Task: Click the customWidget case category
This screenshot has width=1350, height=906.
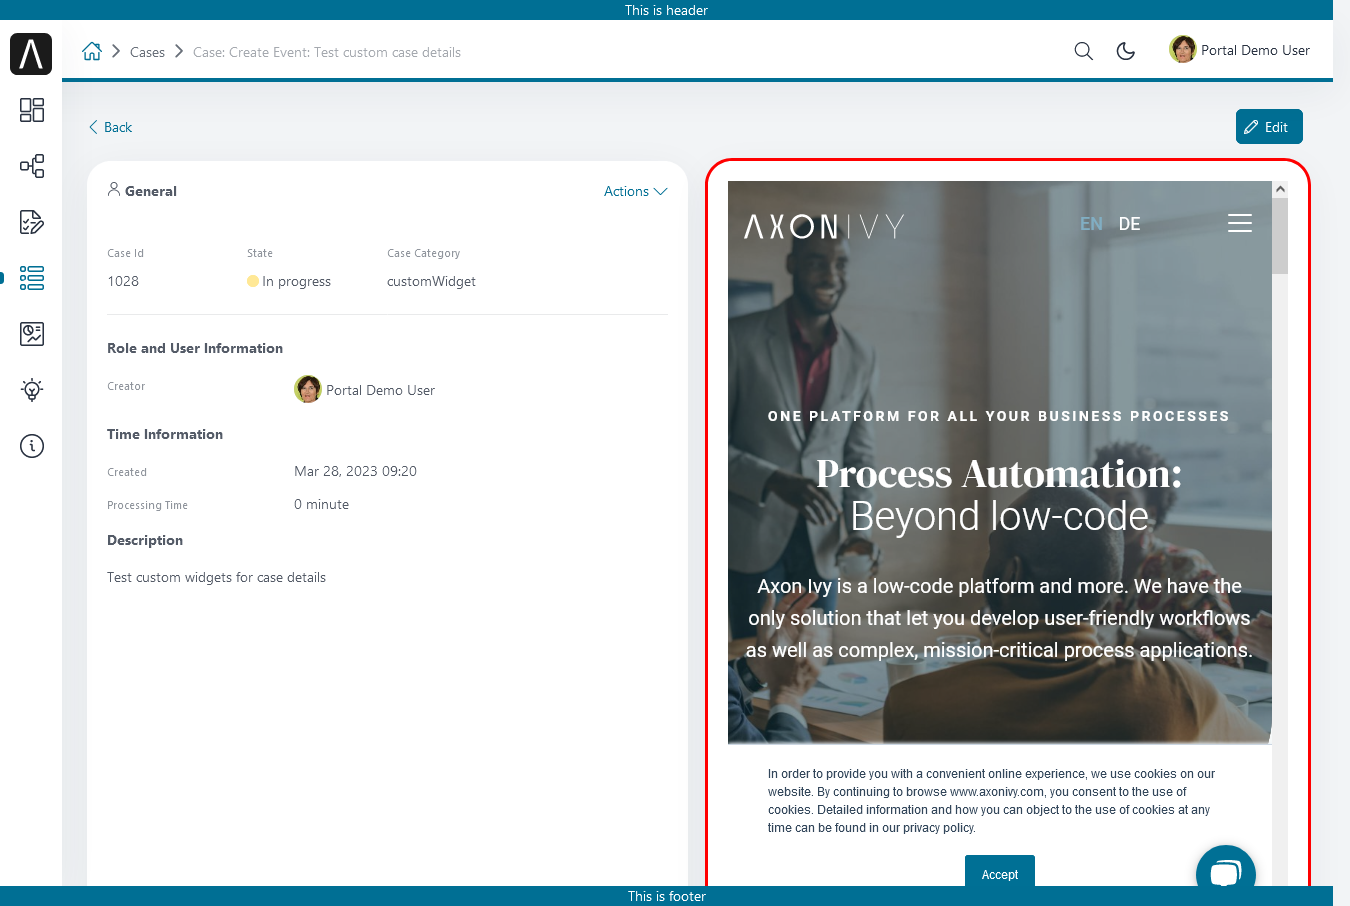Action: tap(431, 281)
